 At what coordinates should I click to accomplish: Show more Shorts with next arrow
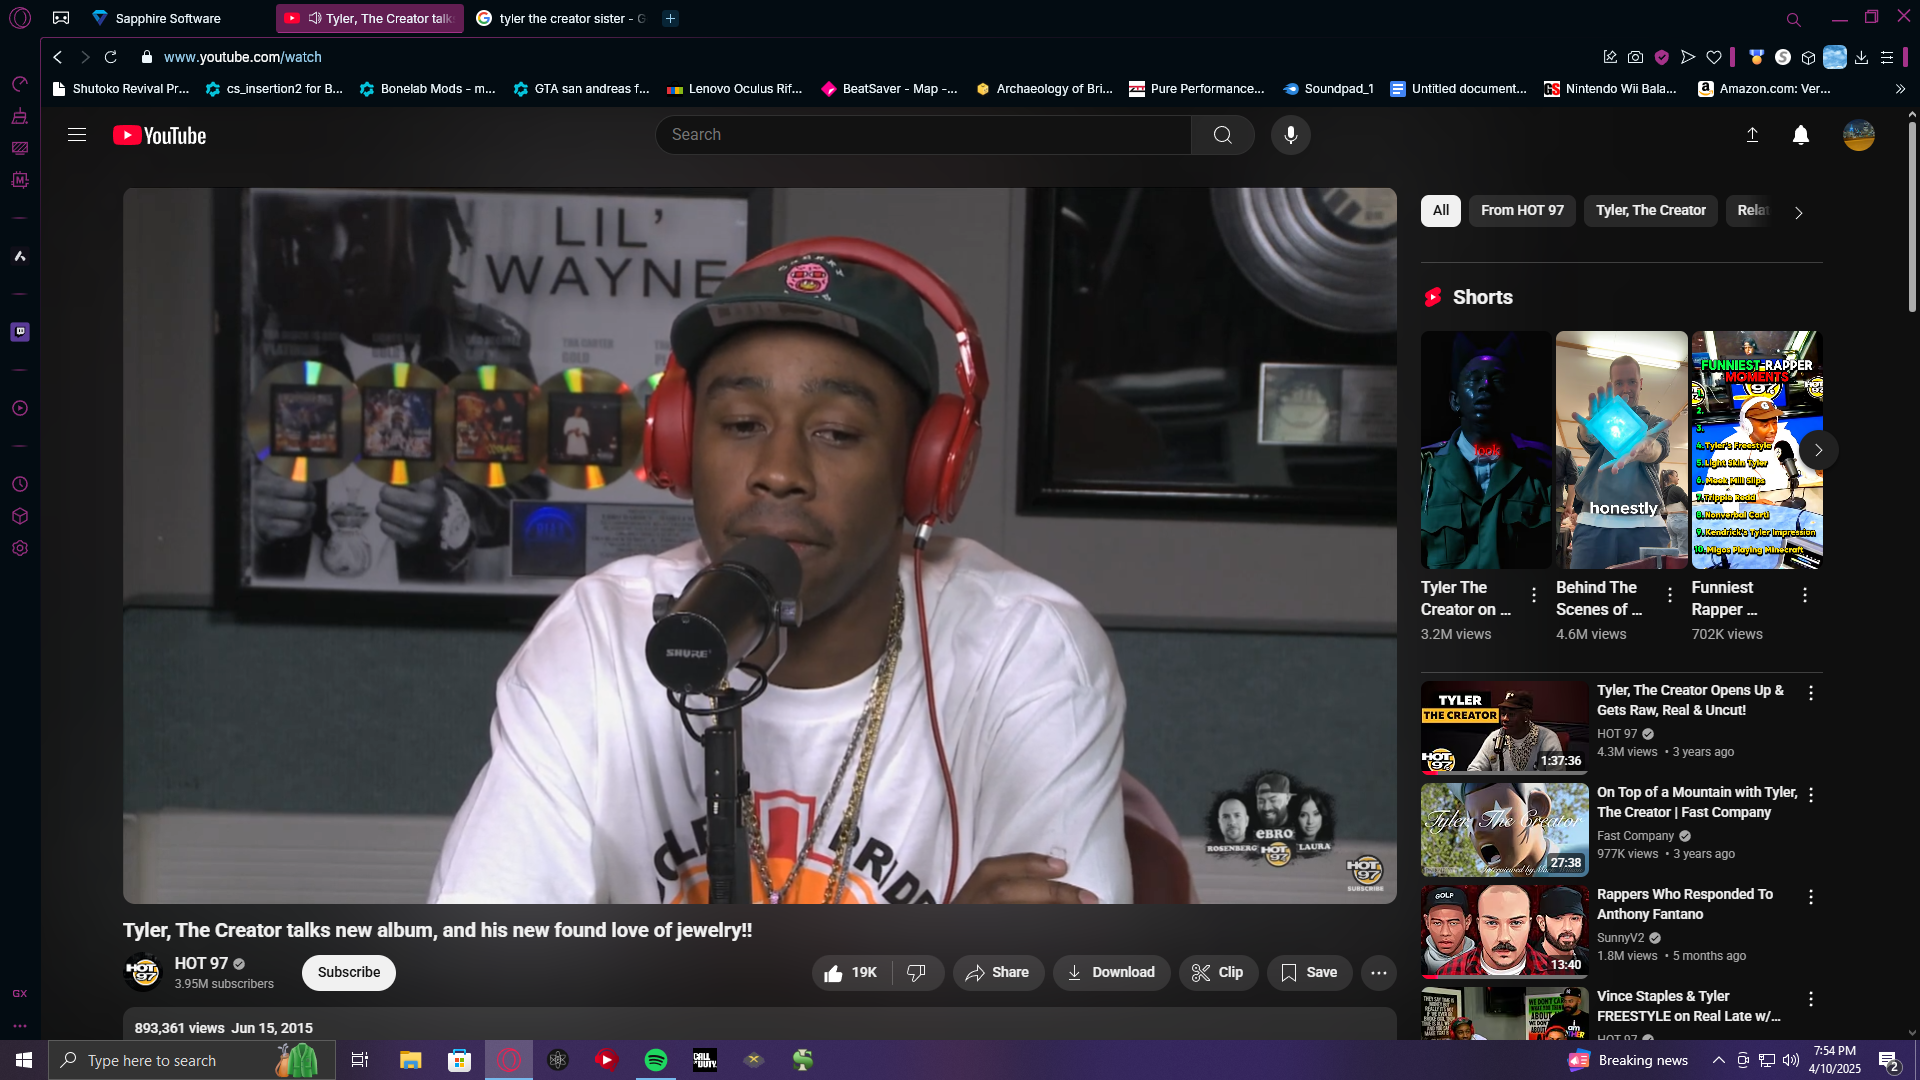tap(1818, 450)
